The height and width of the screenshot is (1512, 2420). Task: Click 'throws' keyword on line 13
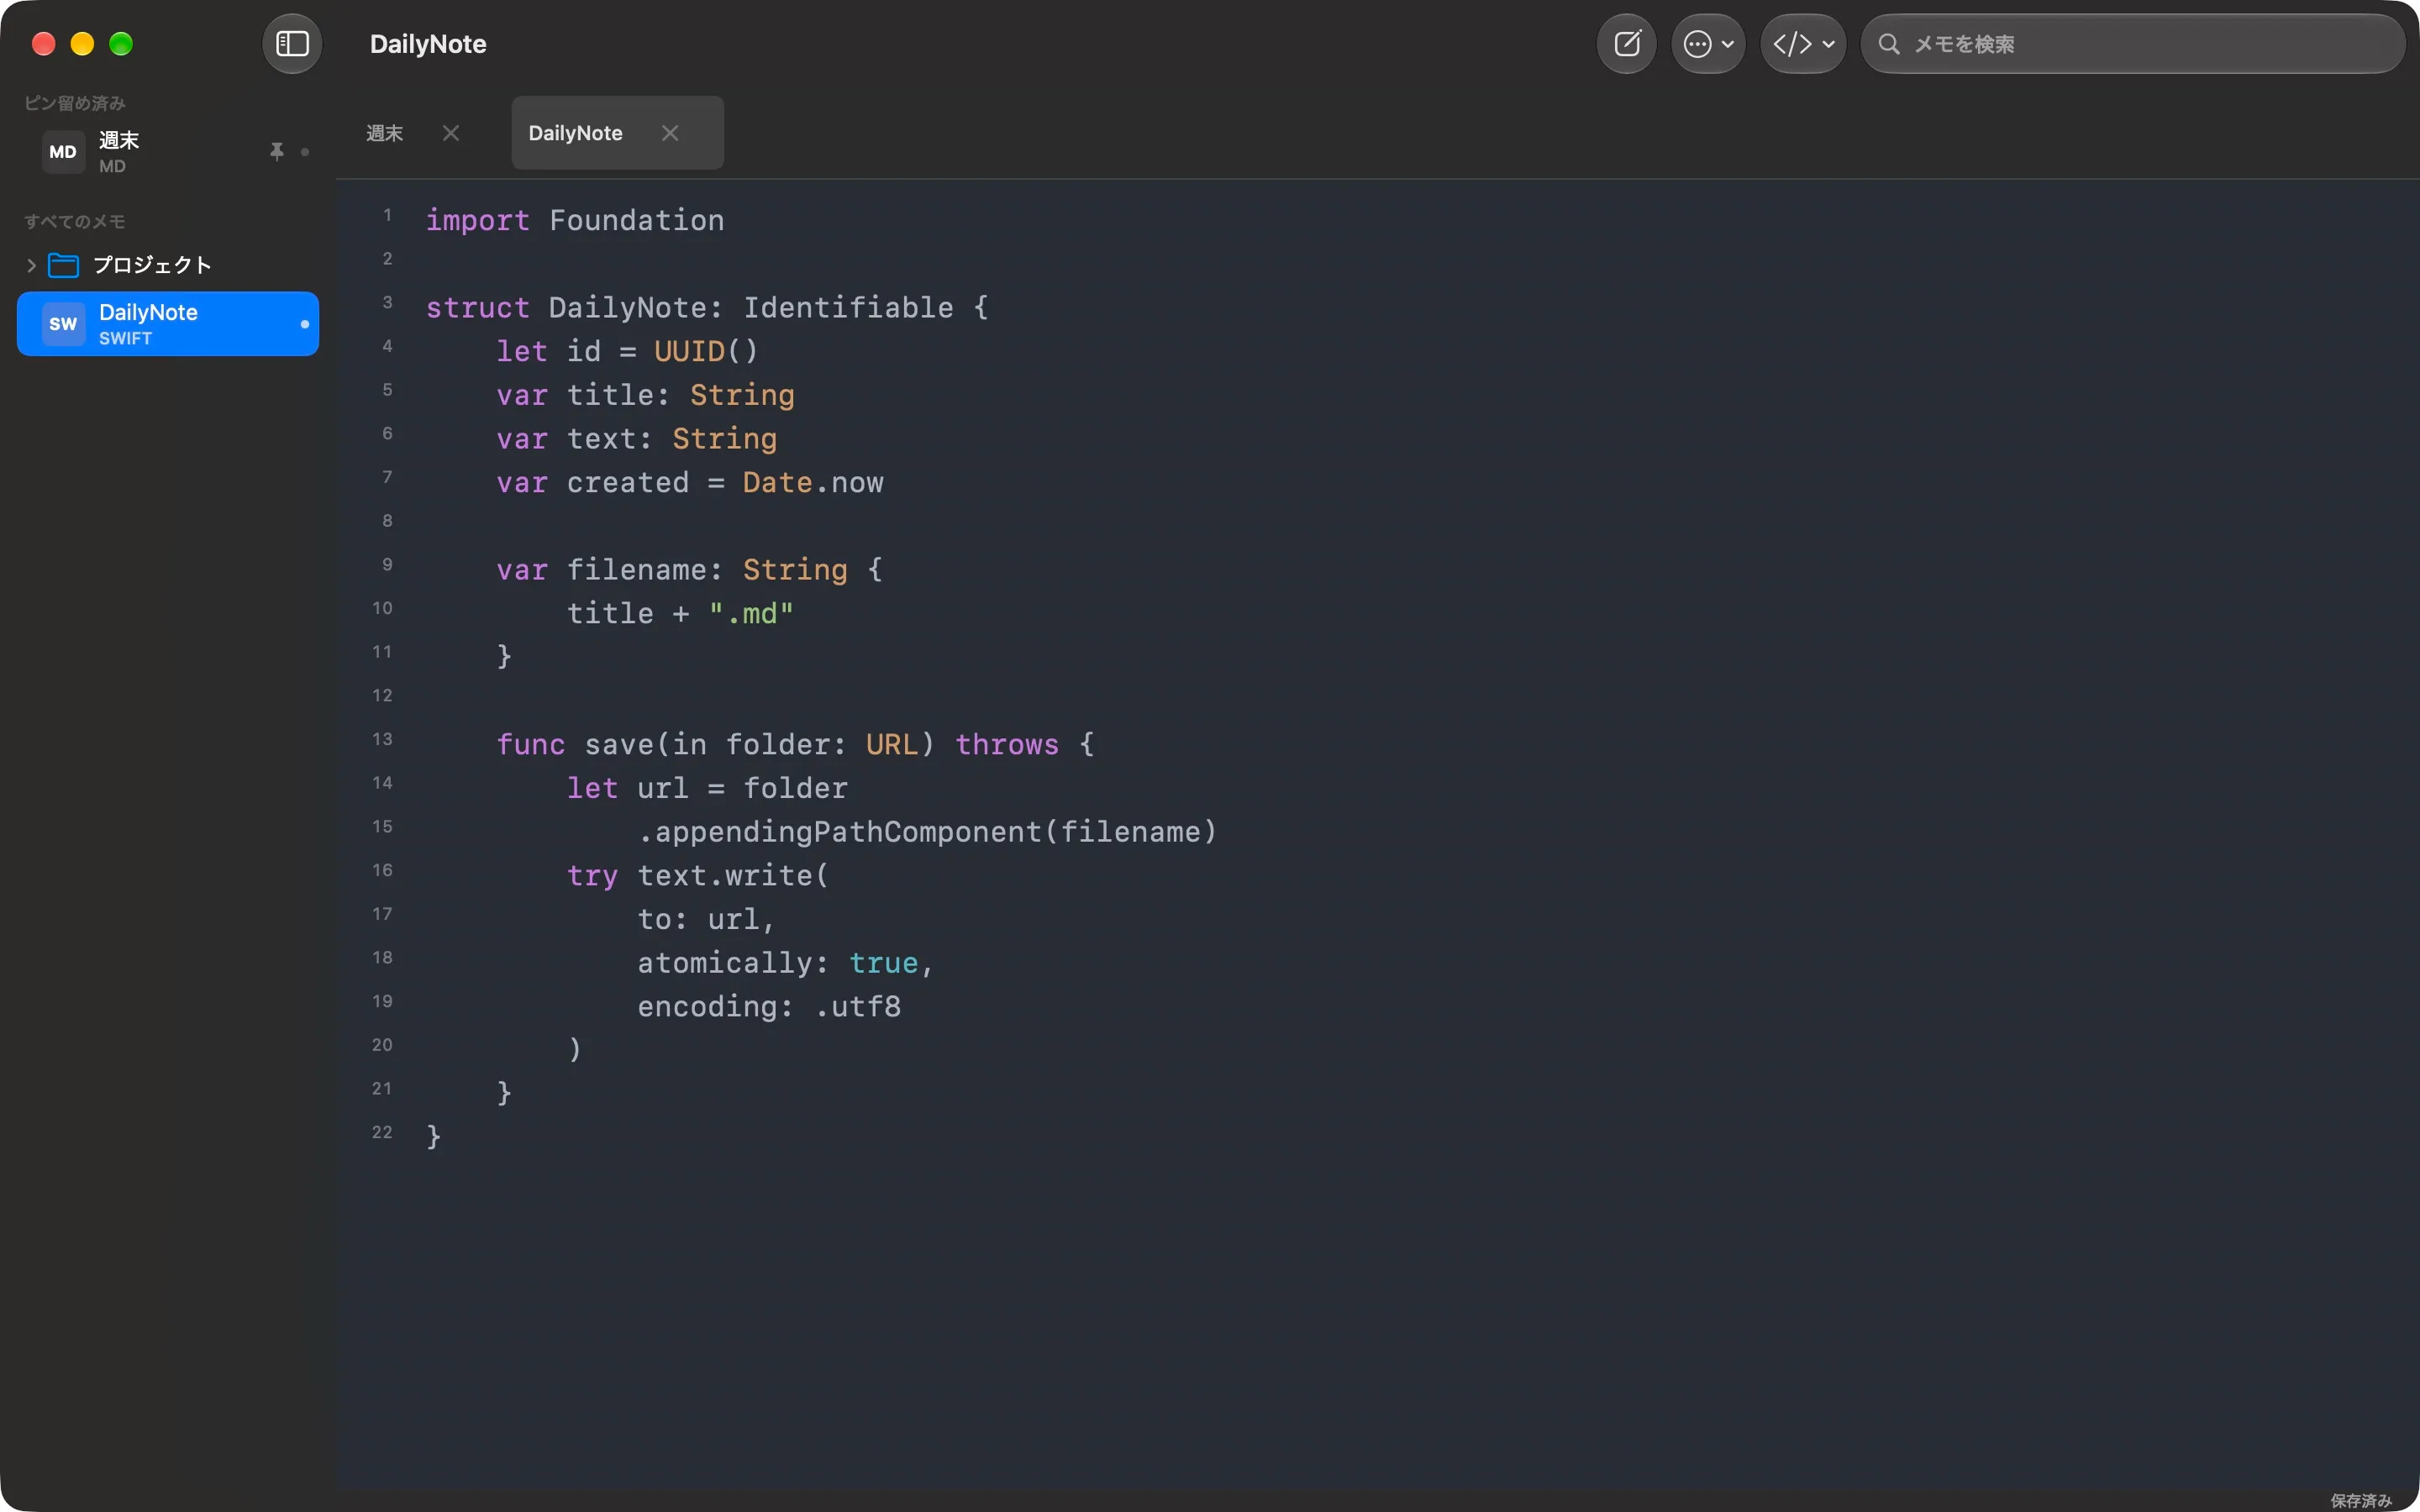pos(1007,745)
